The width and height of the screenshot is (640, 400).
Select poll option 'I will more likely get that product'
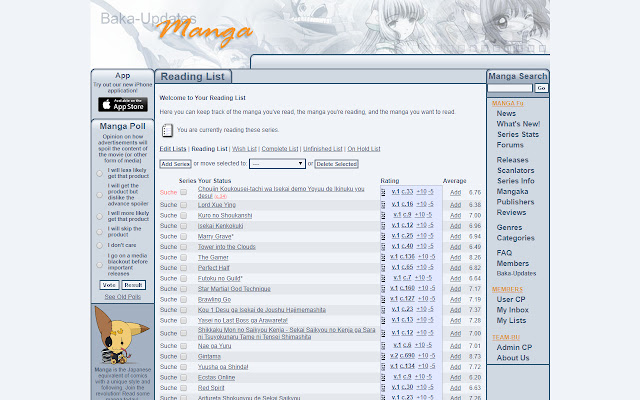click(99, 216)
